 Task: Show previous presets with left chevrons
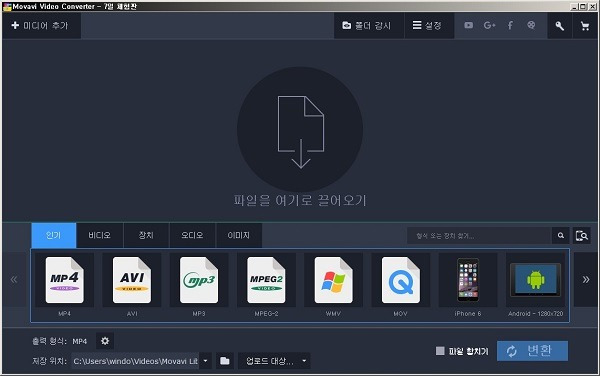click(x=14, y=280)
